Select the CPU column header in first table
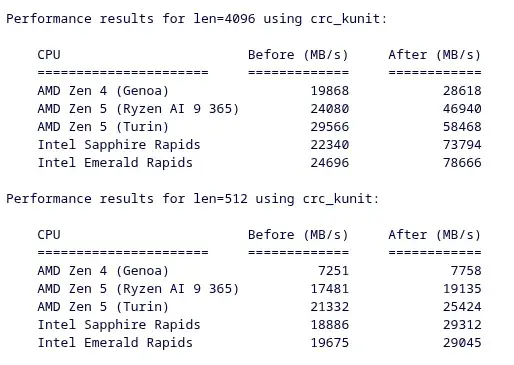This screenshot has height=365, width=514. 49,55
